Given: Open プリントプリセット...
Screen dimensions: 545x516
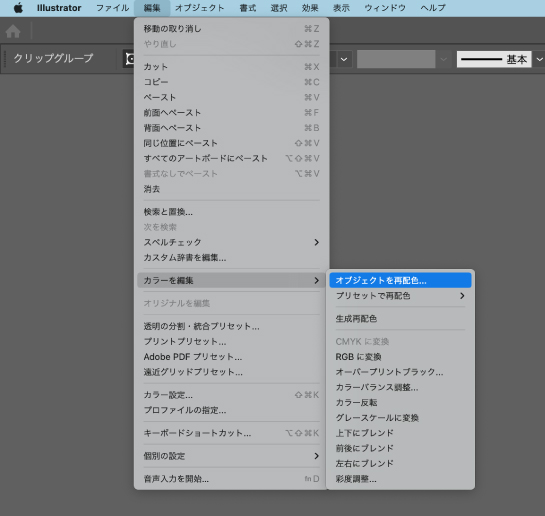Looking at the screenshot, I should point(231,342).
